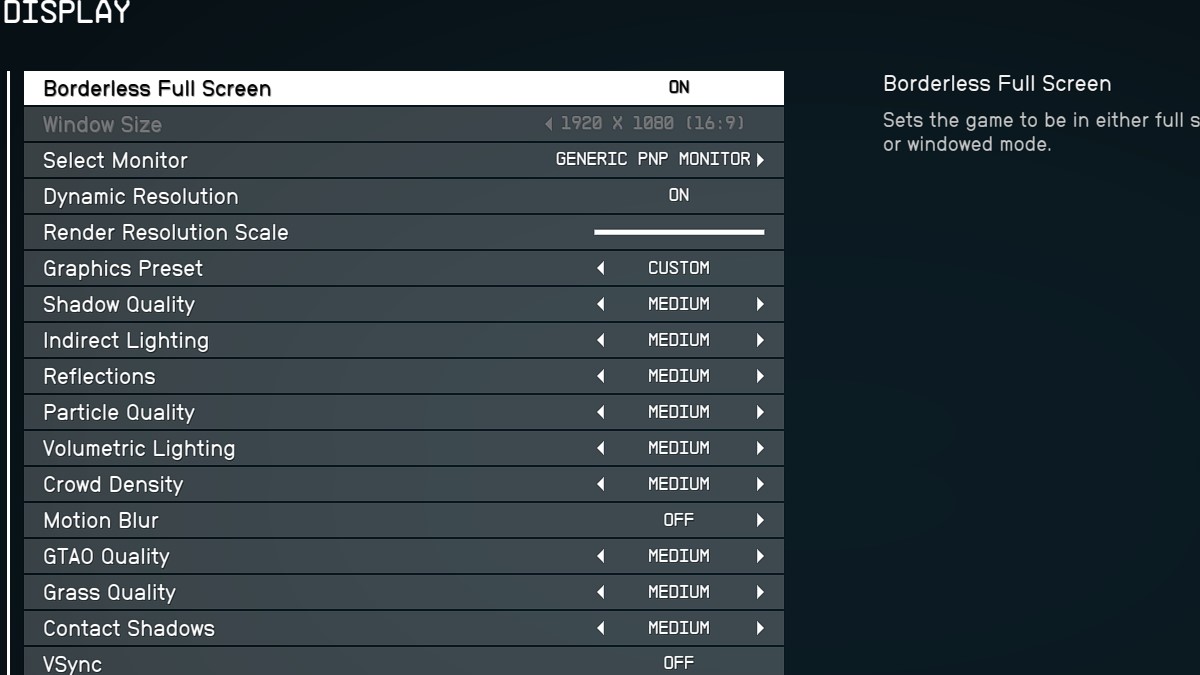Click the left arrow on GTAO Quality

600,556
